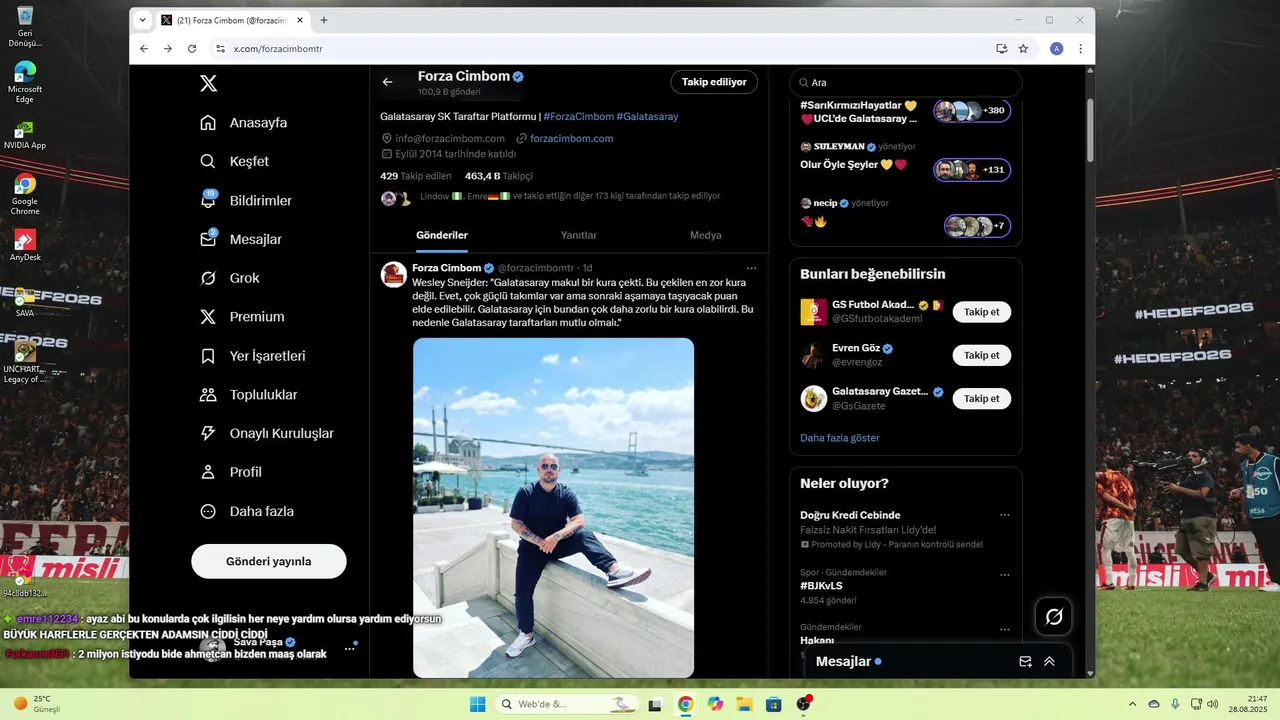Open Windows Start menu
Viewport: 1280px width, 720px height.
tap(478, 704)
